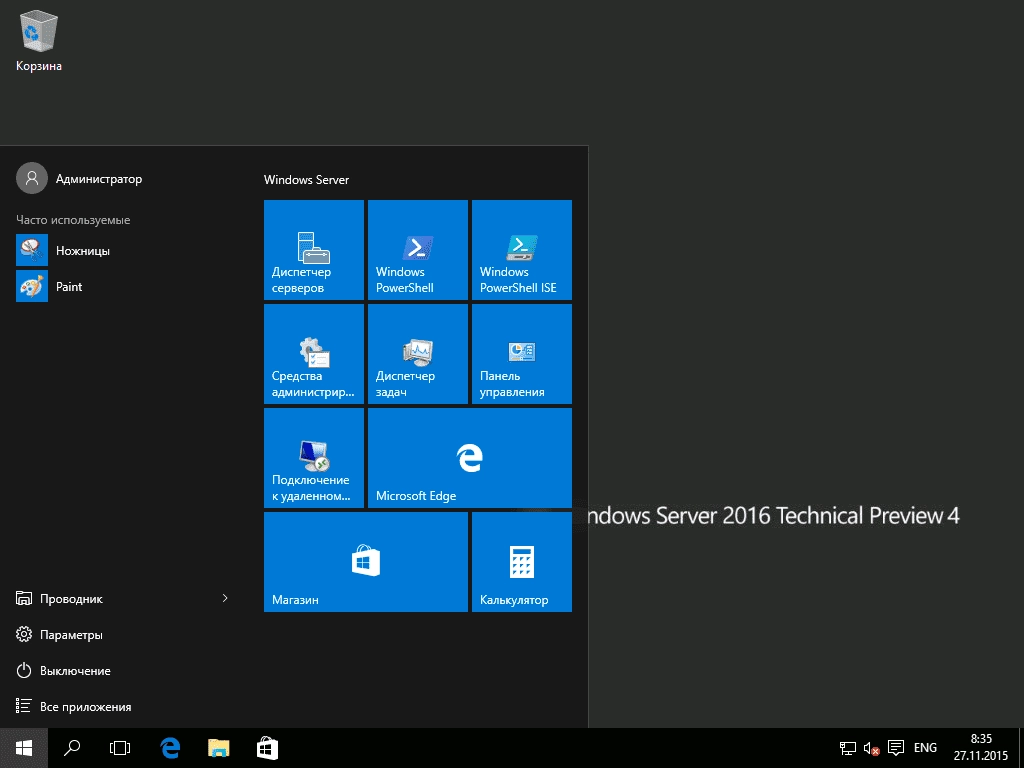This screenshot has width=1024, height=768.
Task: Open the Store icon on taskbar
Action: tap(267, 748)
